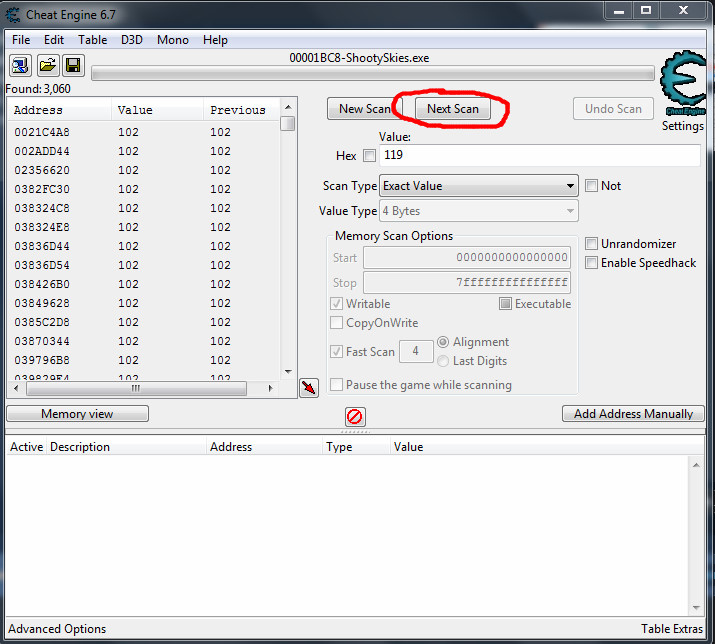
Task: Open the D3D menu
Action: pos(132,40)
